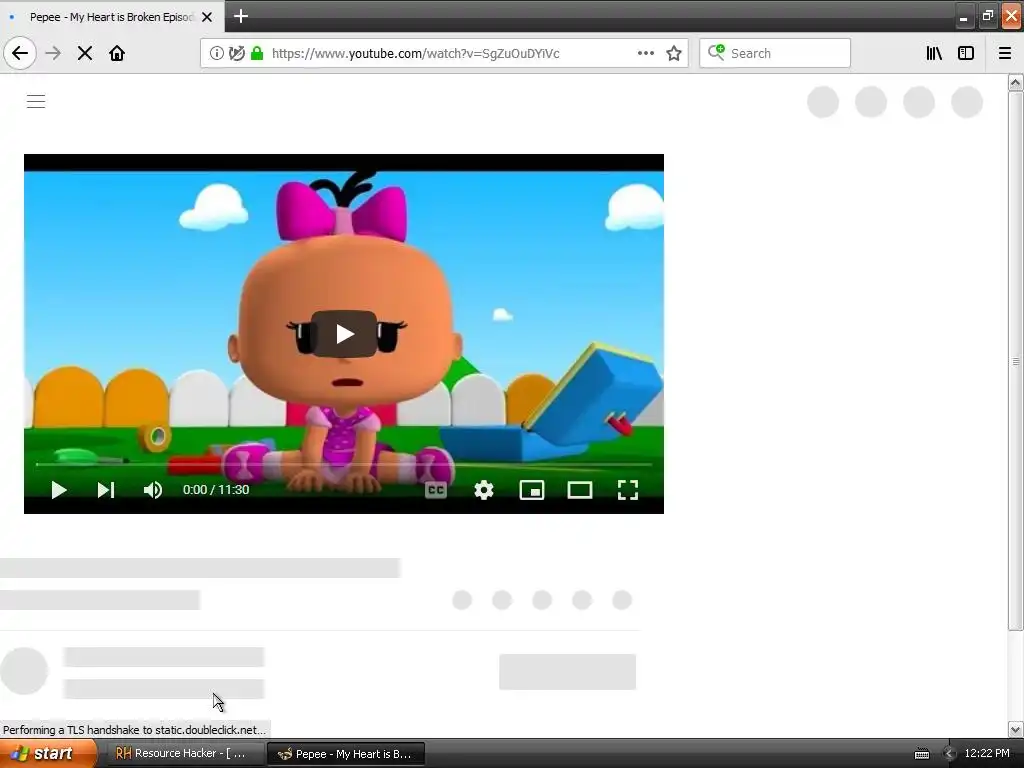Enter fullscreen video mode

(x=628, y=490)
